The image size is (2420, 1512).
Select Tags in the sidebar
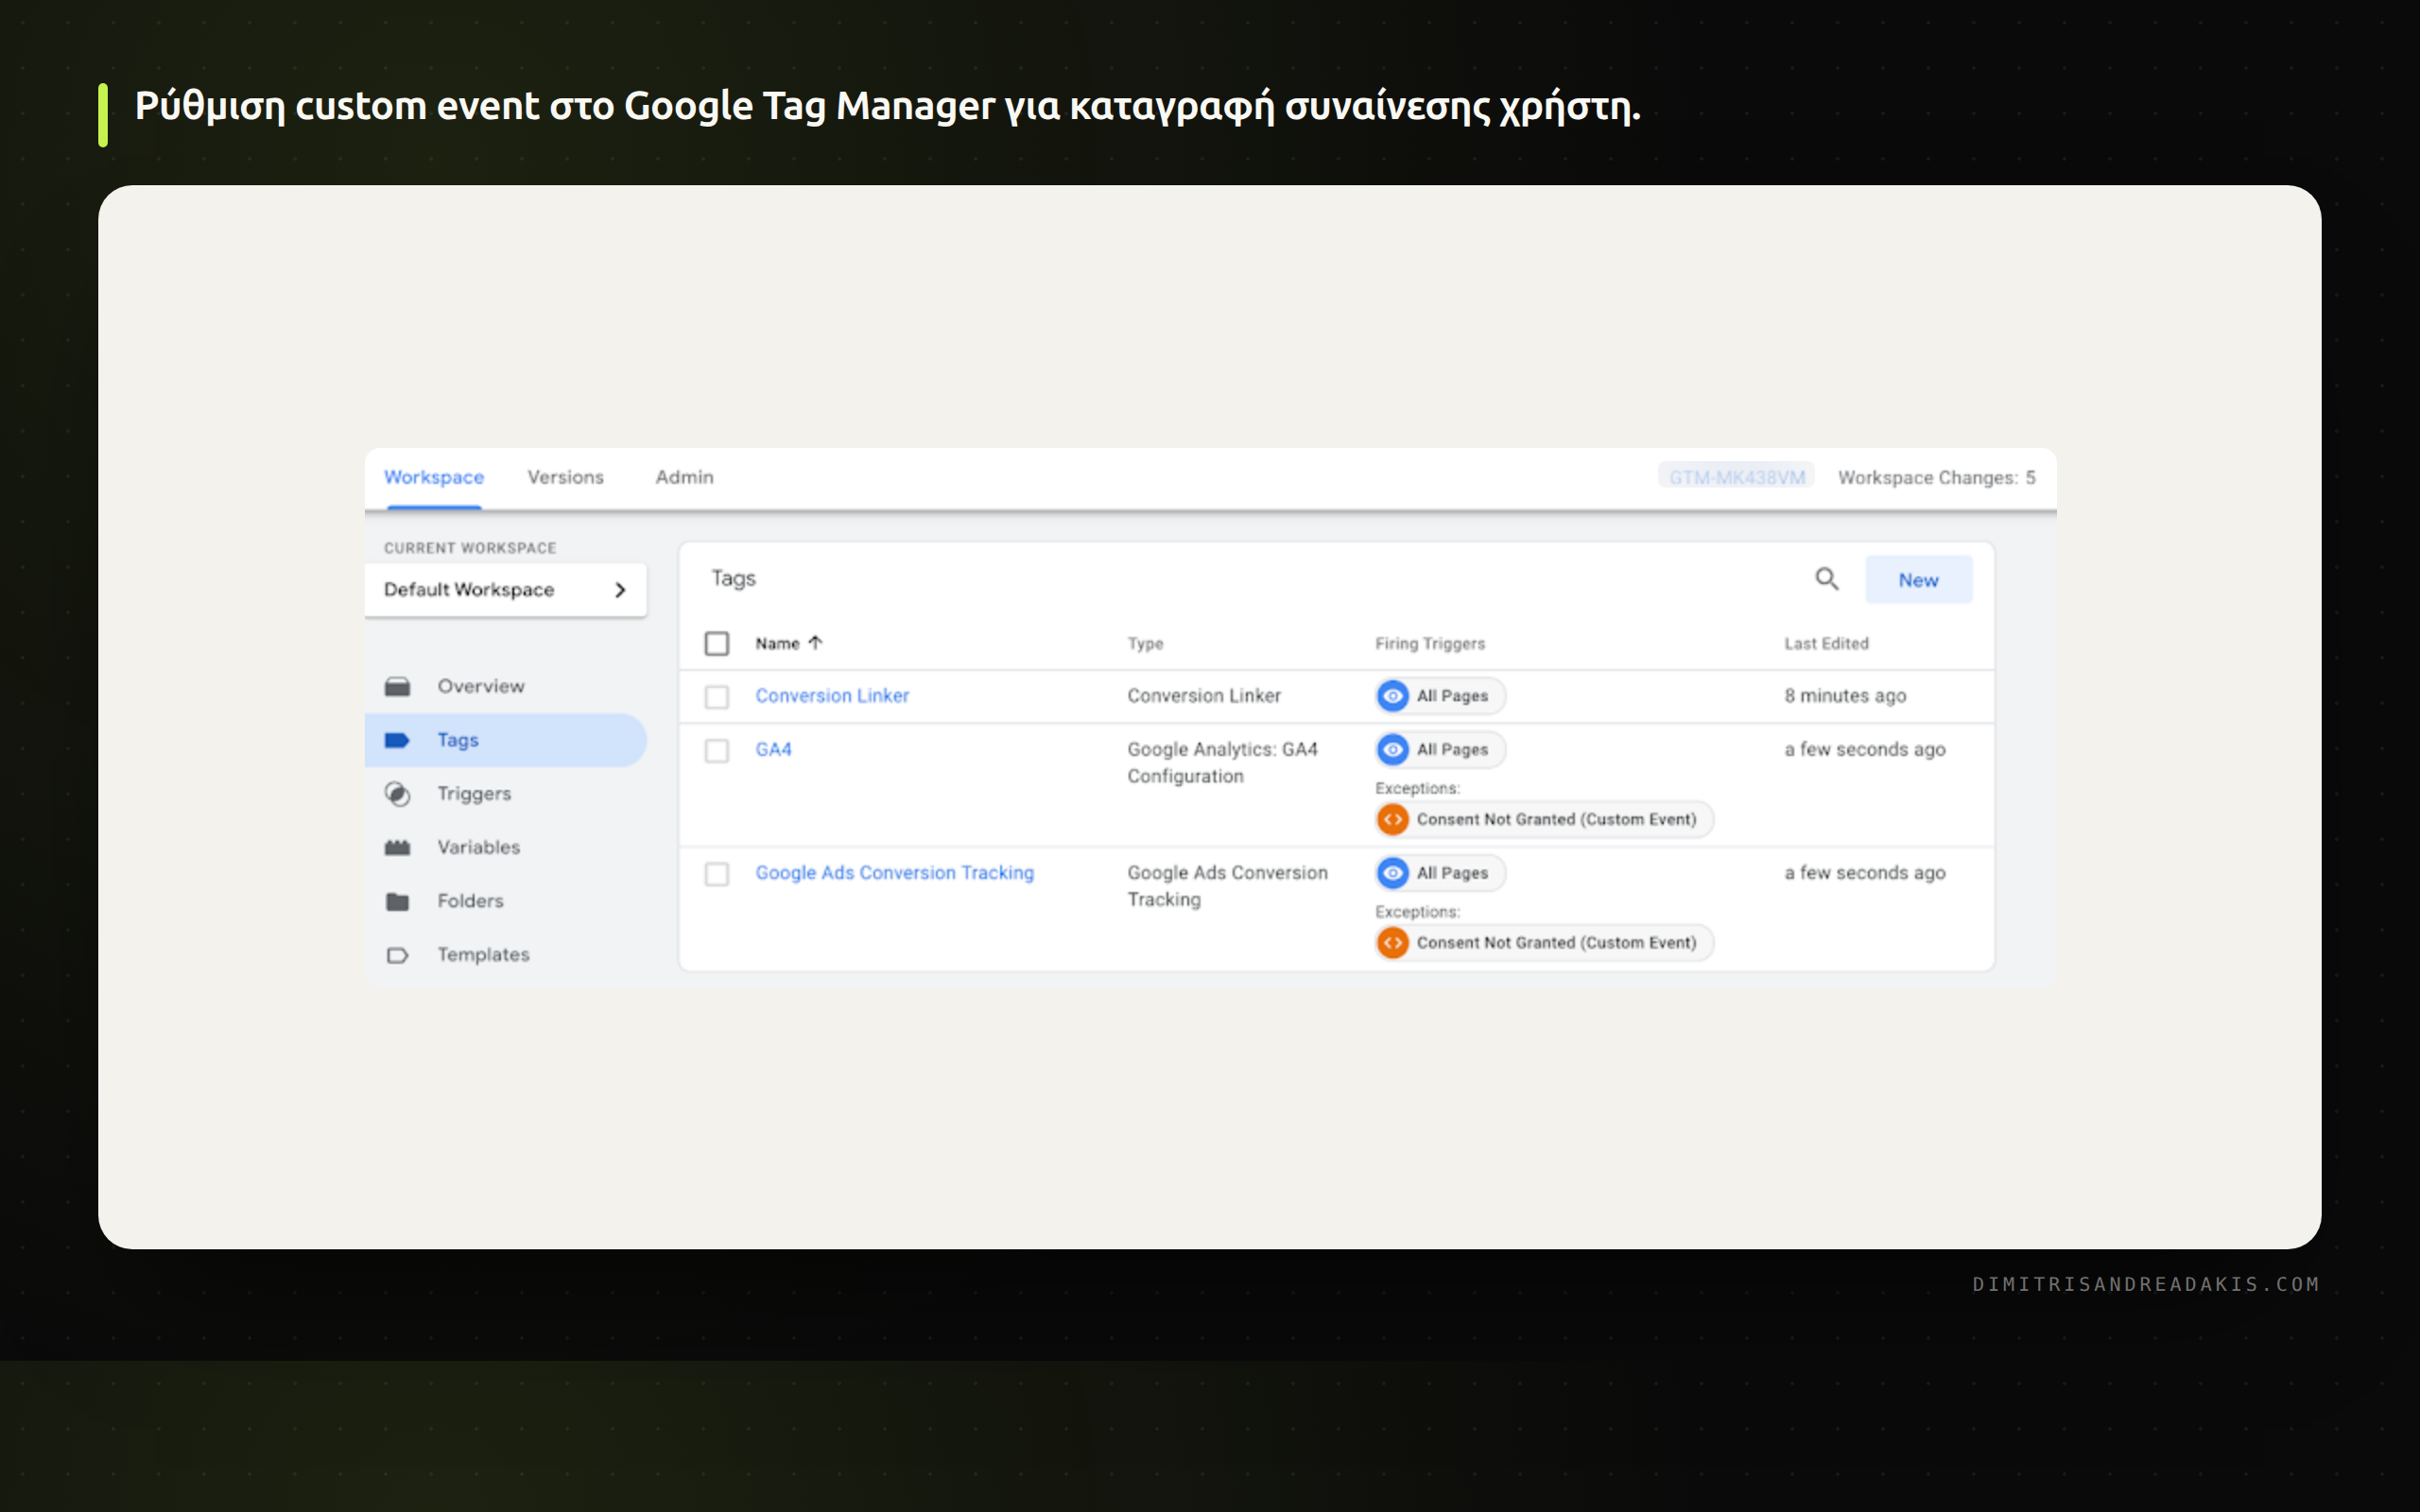pos(506,740)
